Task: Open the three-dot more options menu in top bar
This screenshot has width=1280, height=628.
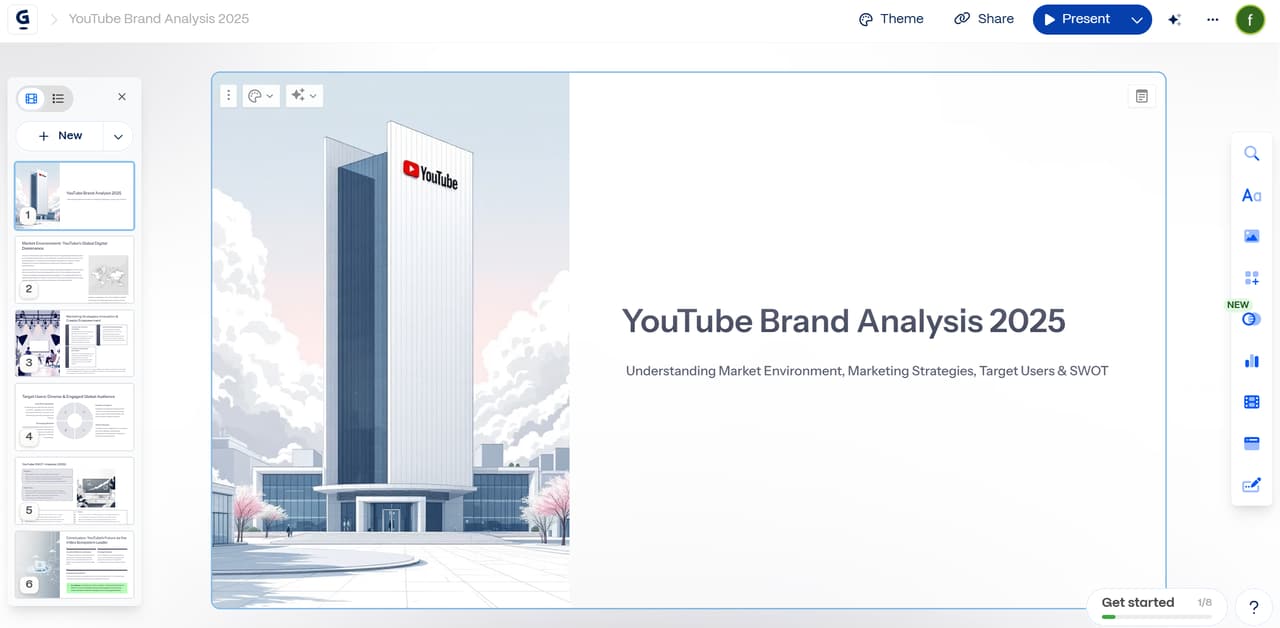Action: (x=1212, y=19)
